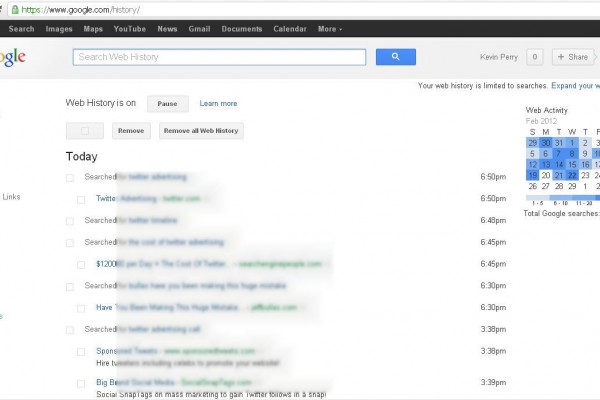Go to Maps in the top bar
Screen dimensions: 600x400
click(93, 29)
